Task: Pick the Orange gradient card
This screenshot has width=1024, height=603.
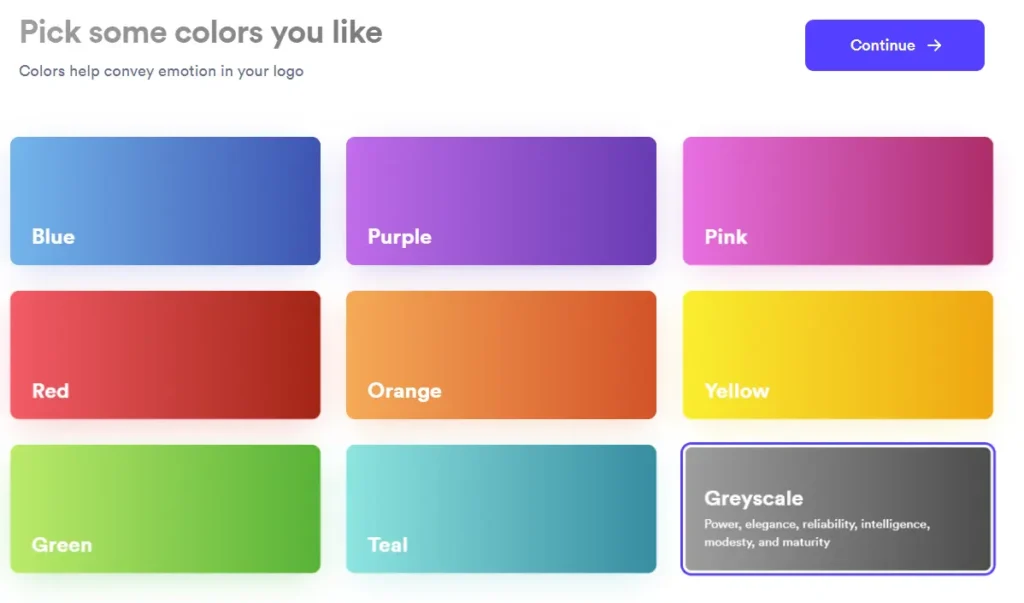Action: click(x=501, y=354)
